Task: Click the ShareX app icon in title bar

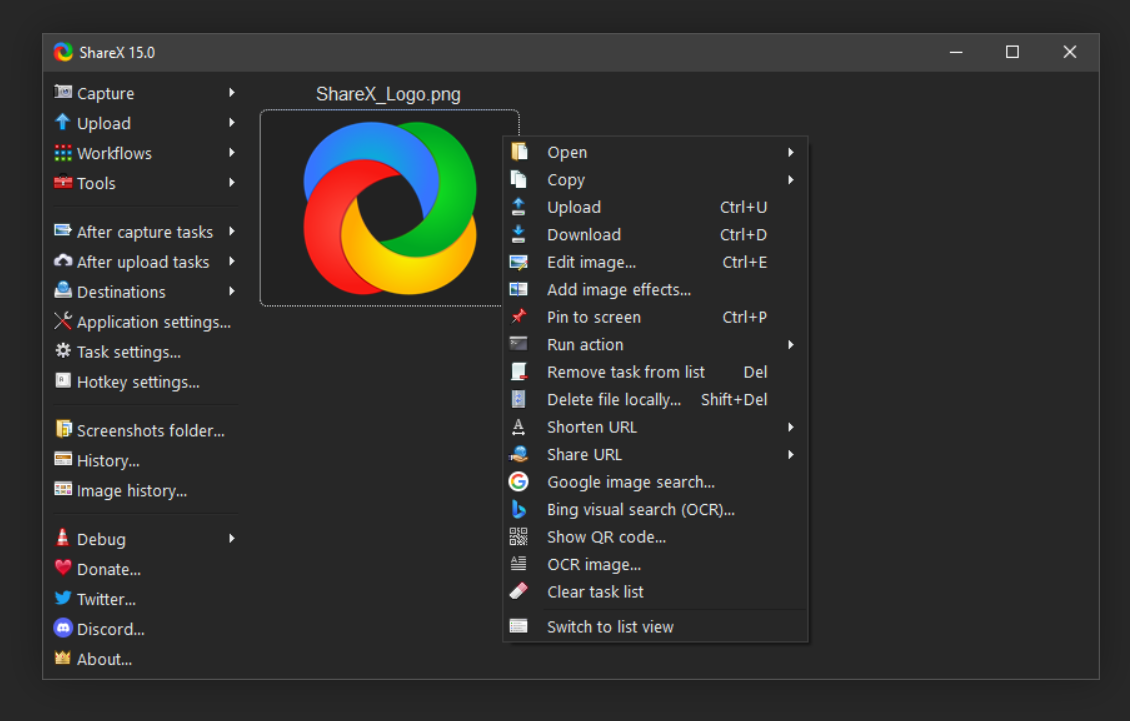Action: pyautogui.click(x=63, y=52)
